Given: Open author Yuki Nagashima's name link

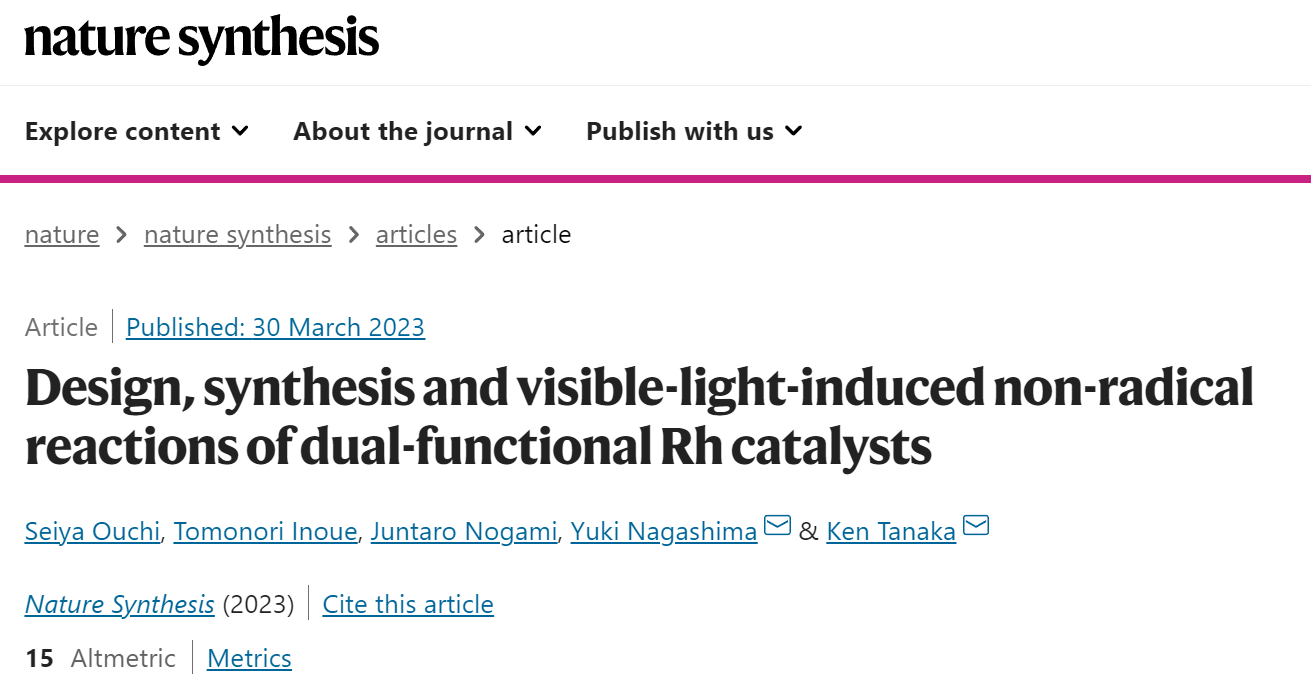Looking at the screenshot, I should 664,531.
